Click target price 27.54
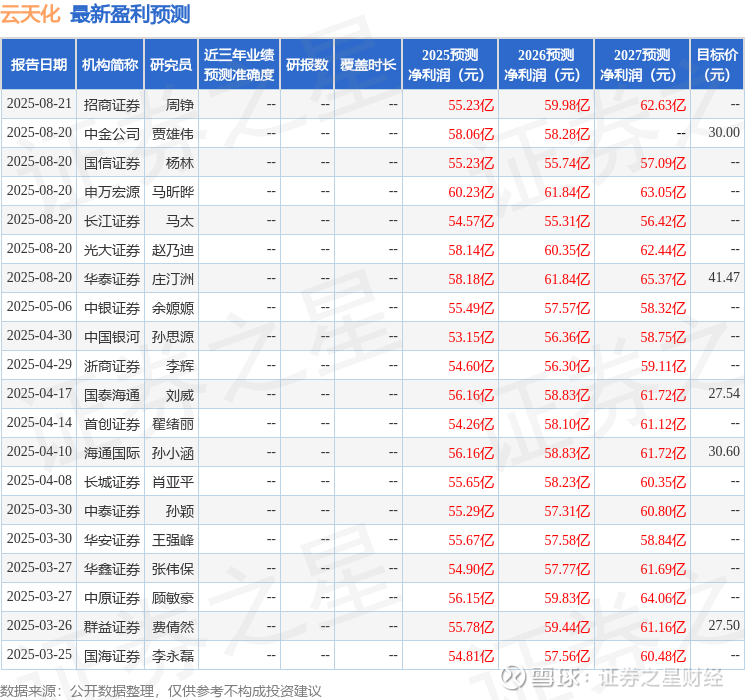745x700 pixels. [724, 393]
